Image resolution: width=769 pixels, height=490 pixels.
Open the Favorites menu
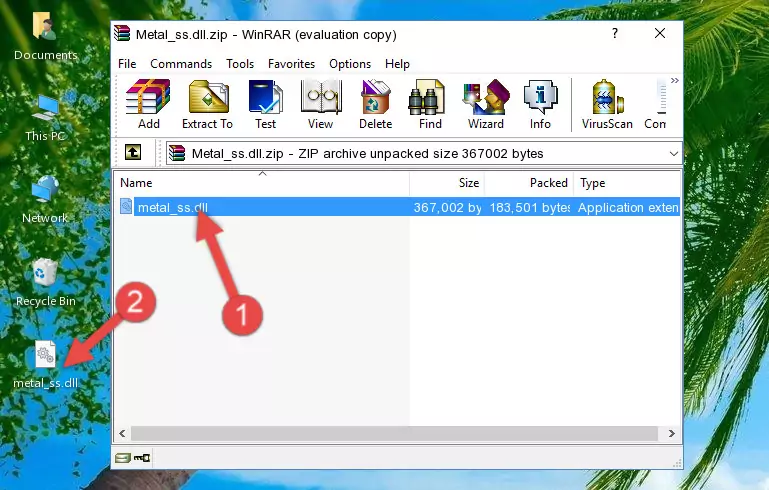(x=291, y=64)
